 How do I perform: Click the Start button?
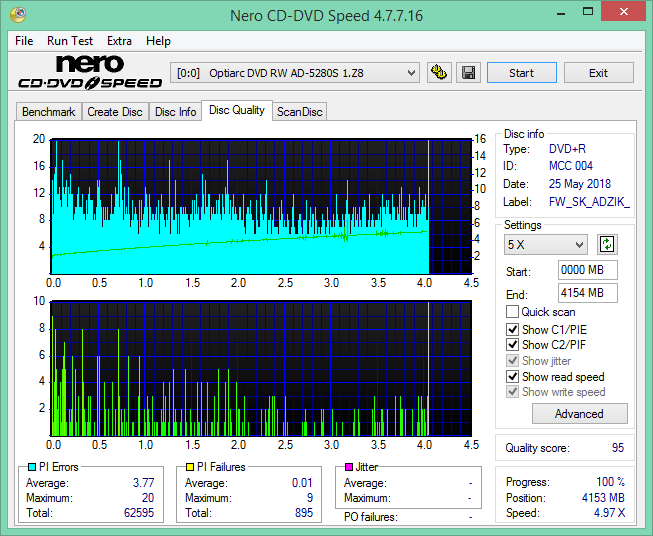coord(522,73)
